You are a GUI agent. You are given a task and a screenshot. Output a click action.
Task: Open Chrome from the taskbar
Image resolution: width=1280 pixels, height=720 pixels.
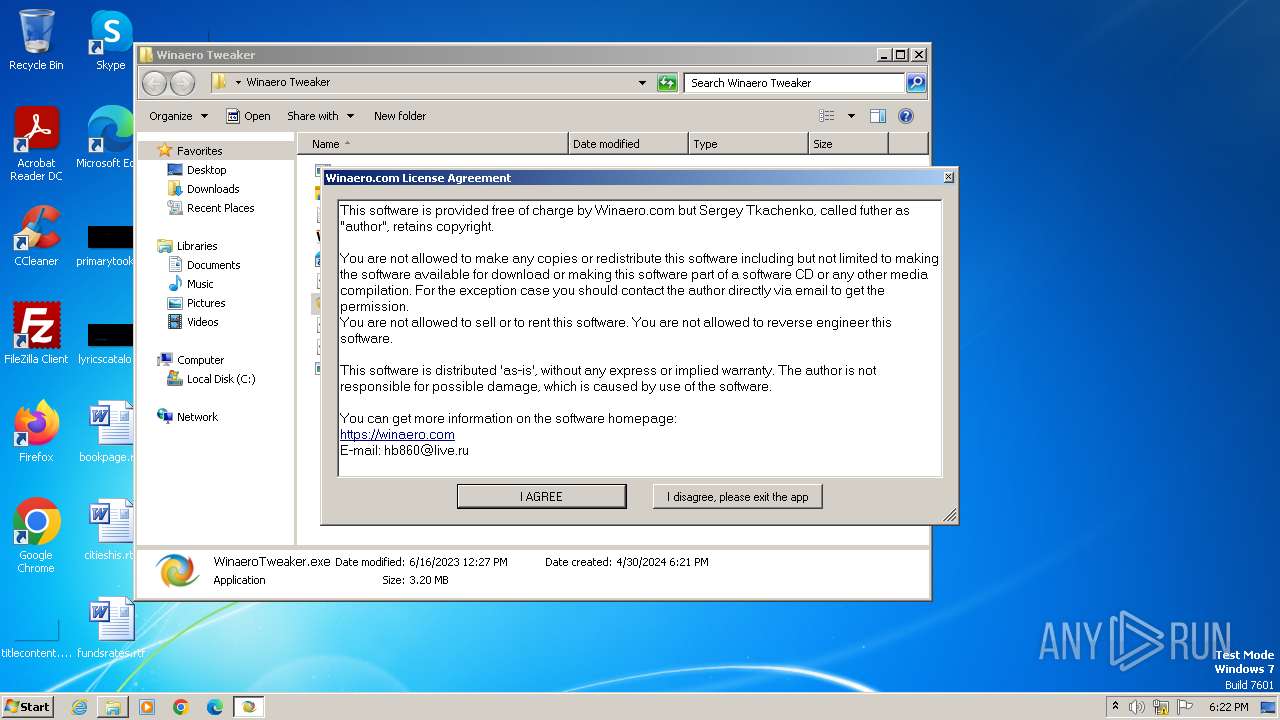181,707
